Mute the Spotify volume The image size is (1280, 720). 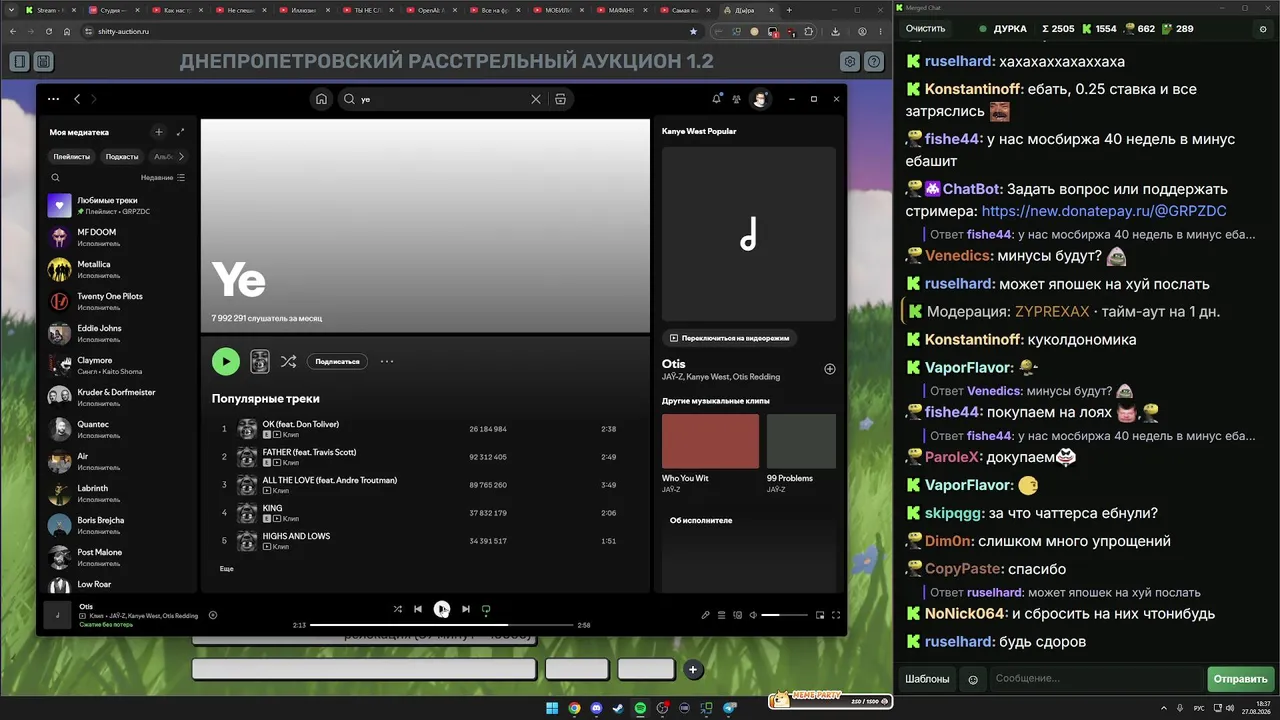[753, 615]
